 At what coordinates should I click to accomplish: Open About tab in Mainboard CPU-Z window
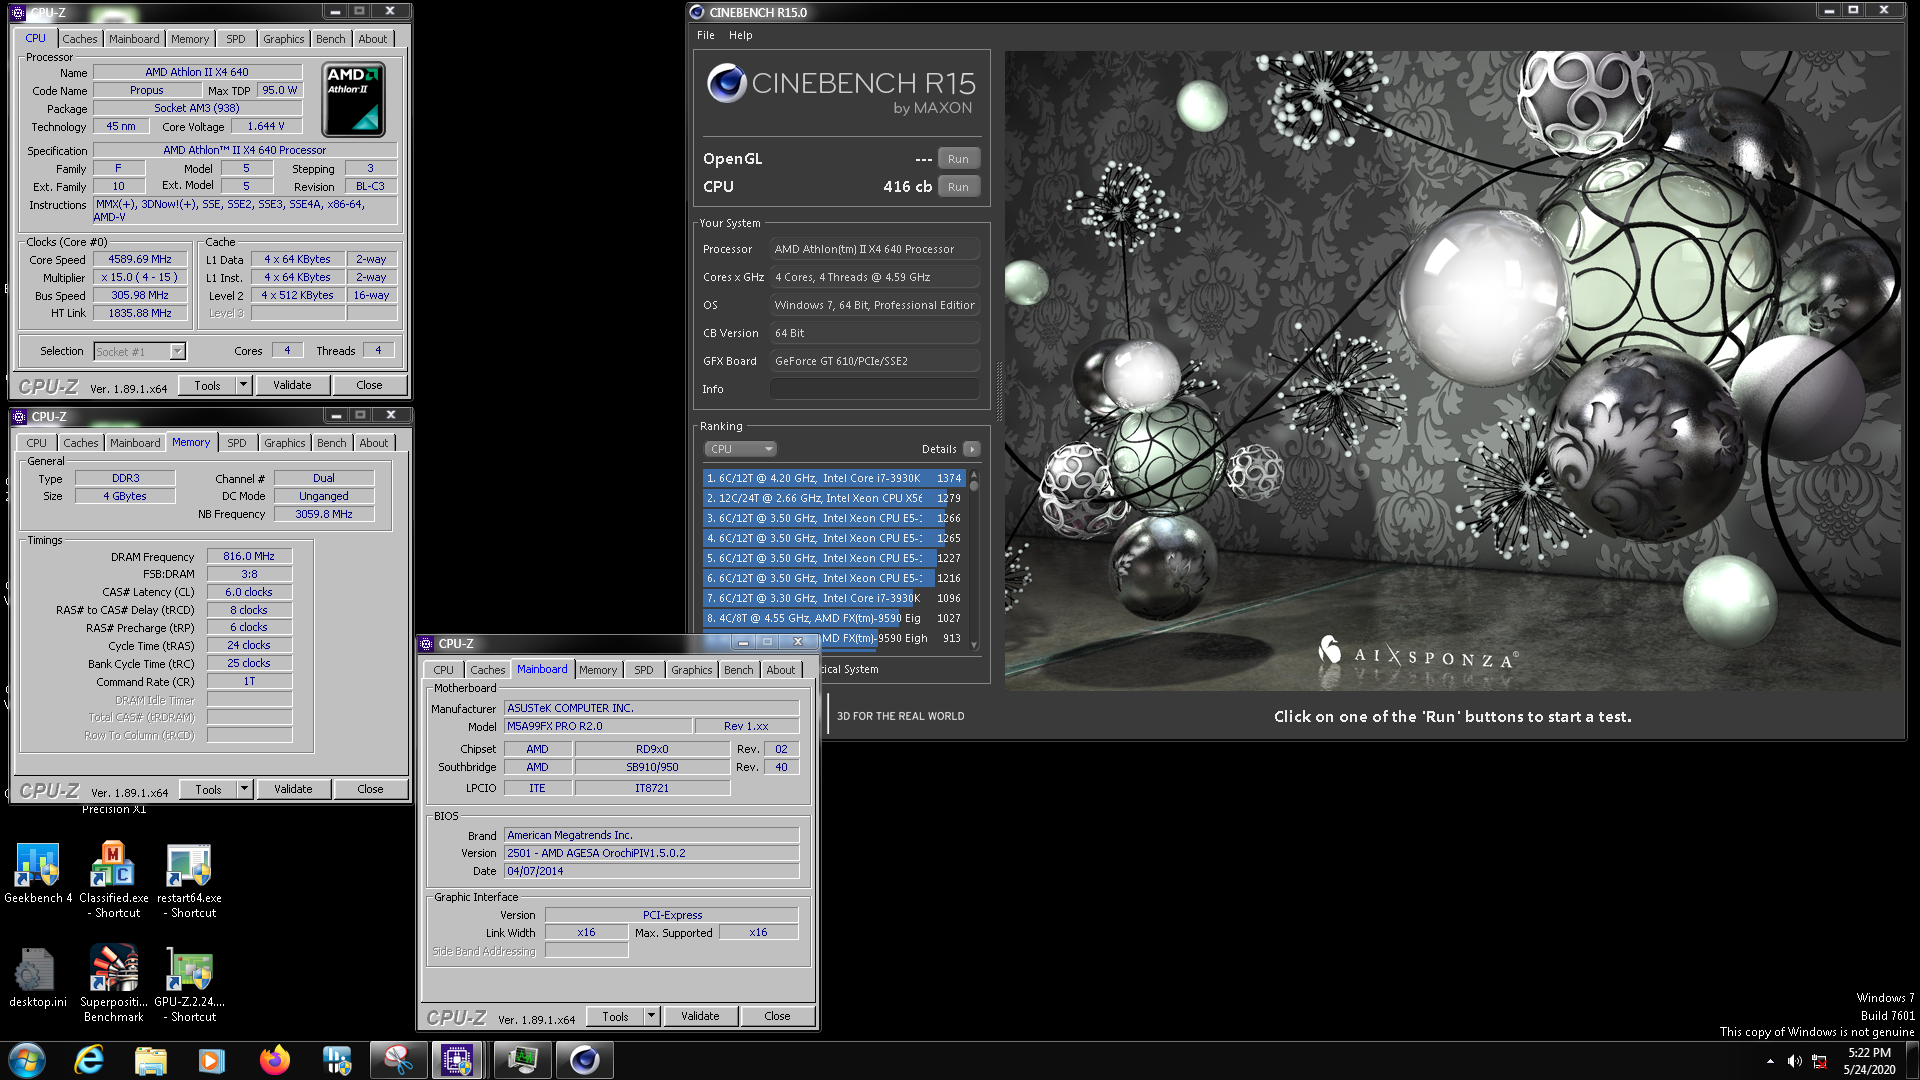(x=781, y=670)
